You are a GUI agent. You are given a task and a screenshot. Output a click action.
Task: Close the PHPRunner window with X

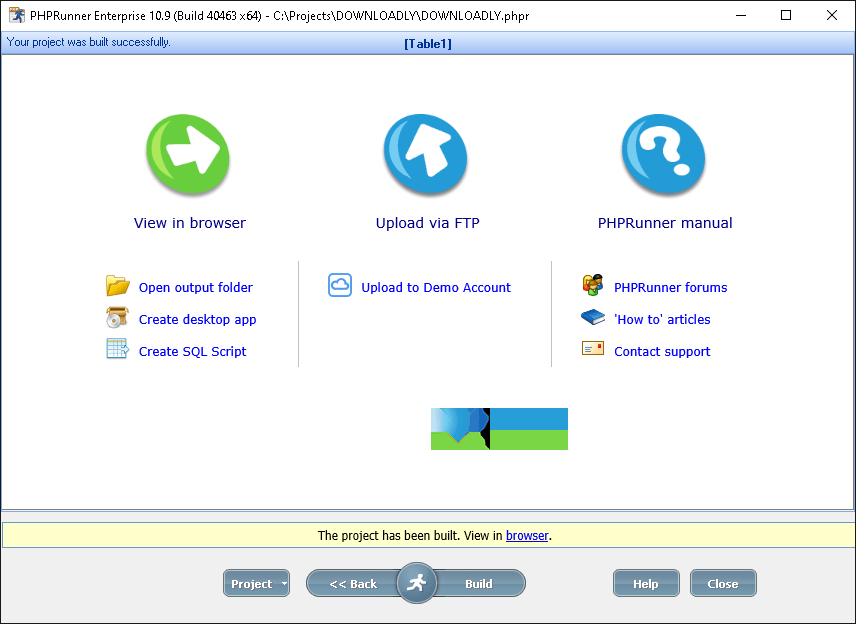tap(831, 15)
